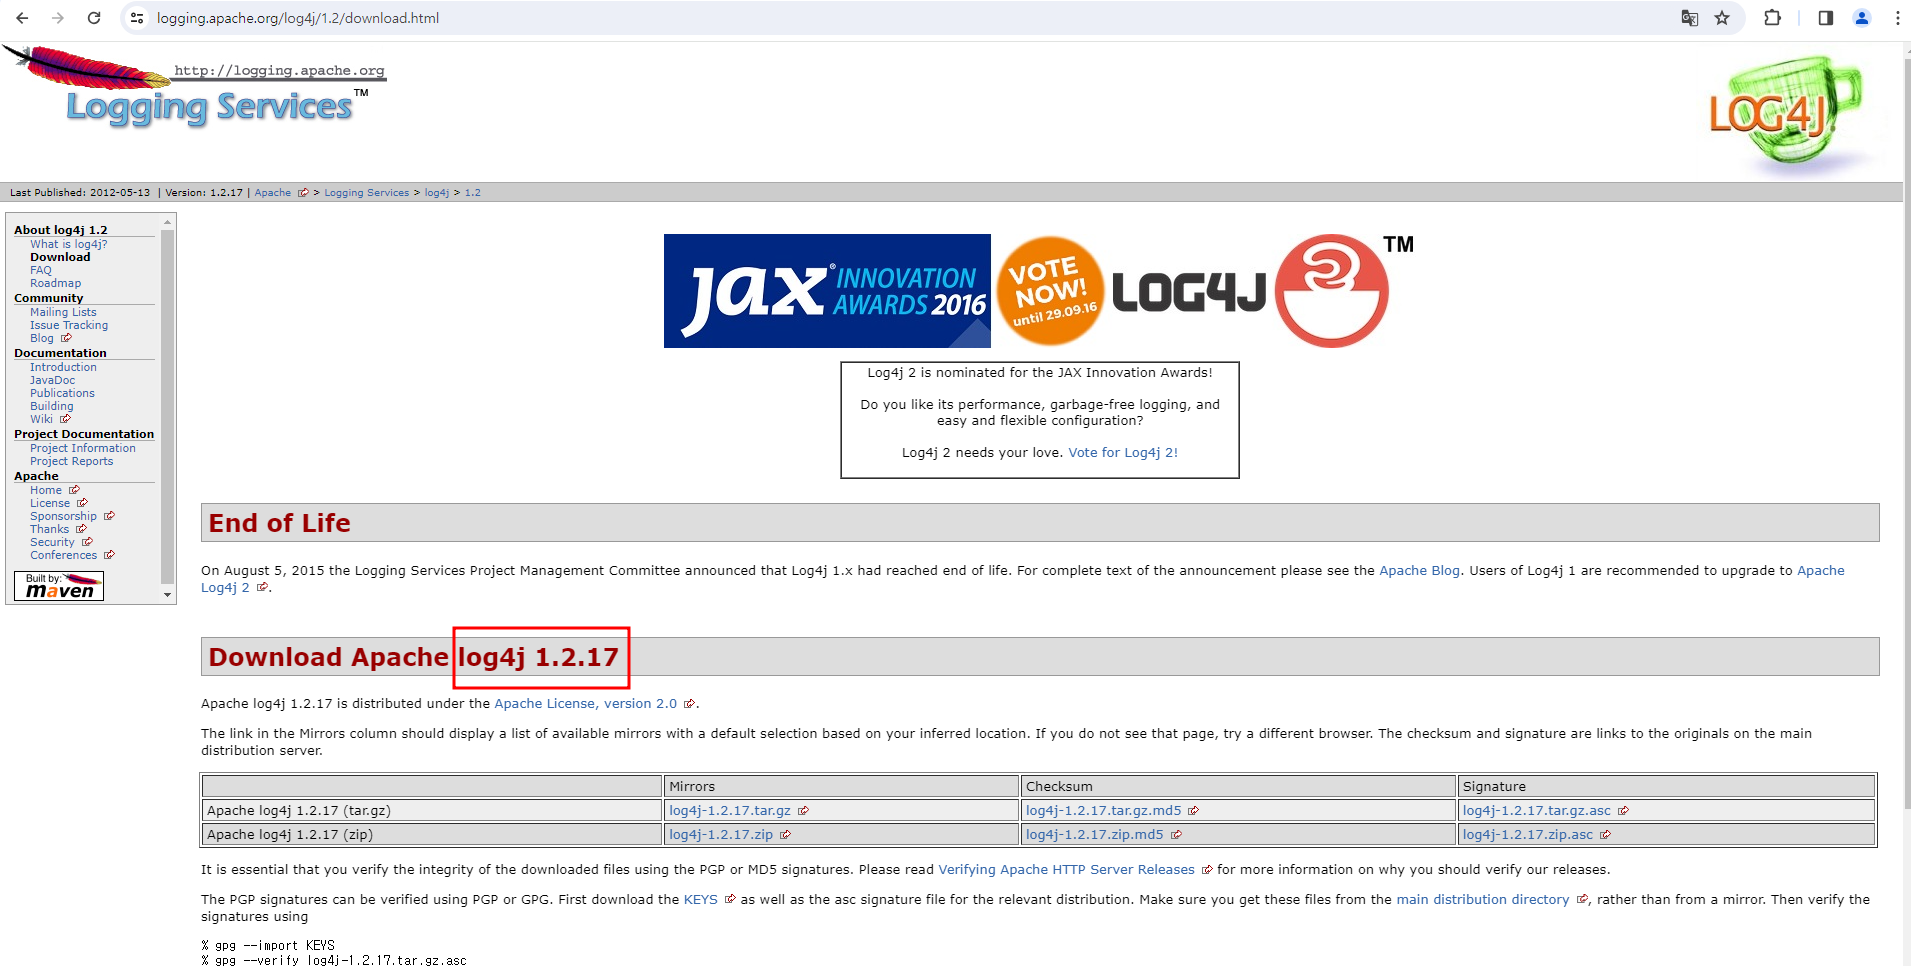Download log4j-1.2.17.tar.gz from mirrors
This screenshot has width=1911, height=966.
coord(730,811)
